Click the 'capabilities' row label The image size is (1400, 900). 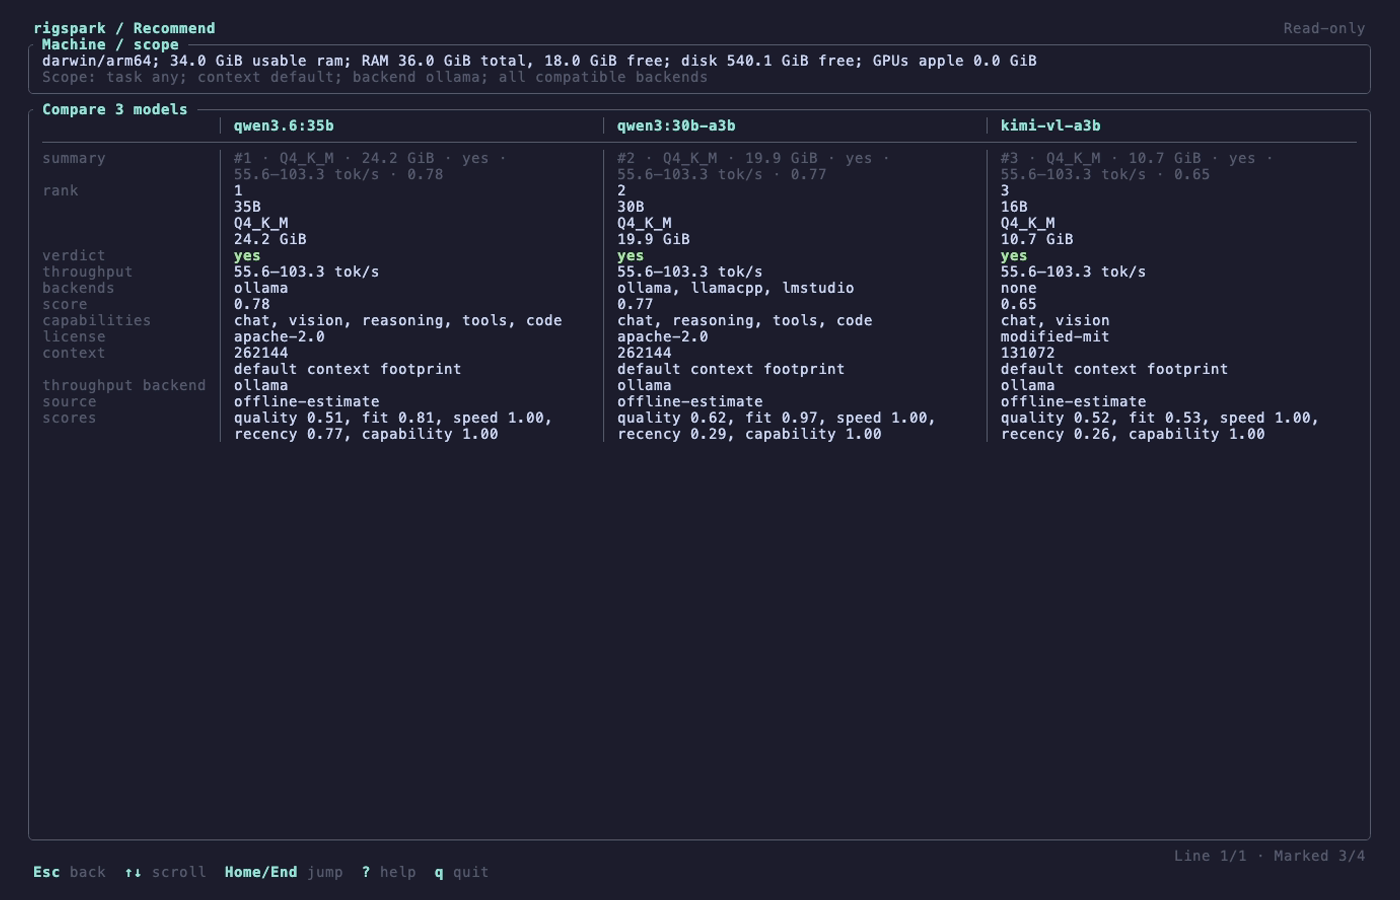(97, 321)
